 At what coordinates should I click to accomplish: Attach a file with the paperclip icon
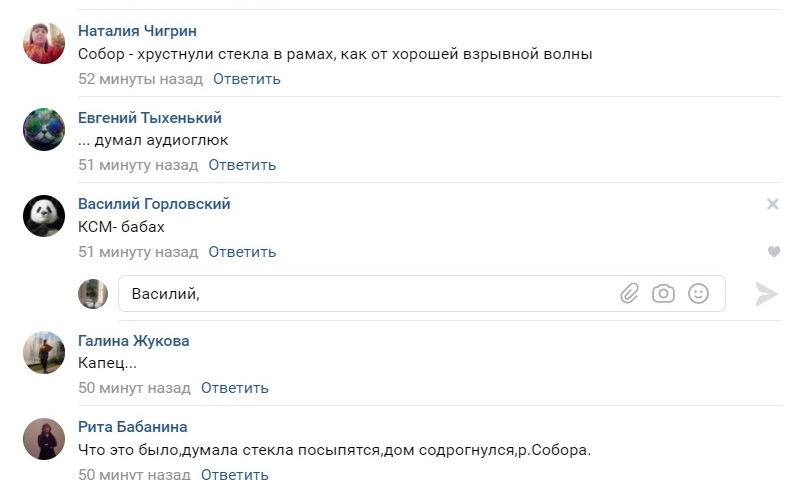tap(629, 294)
